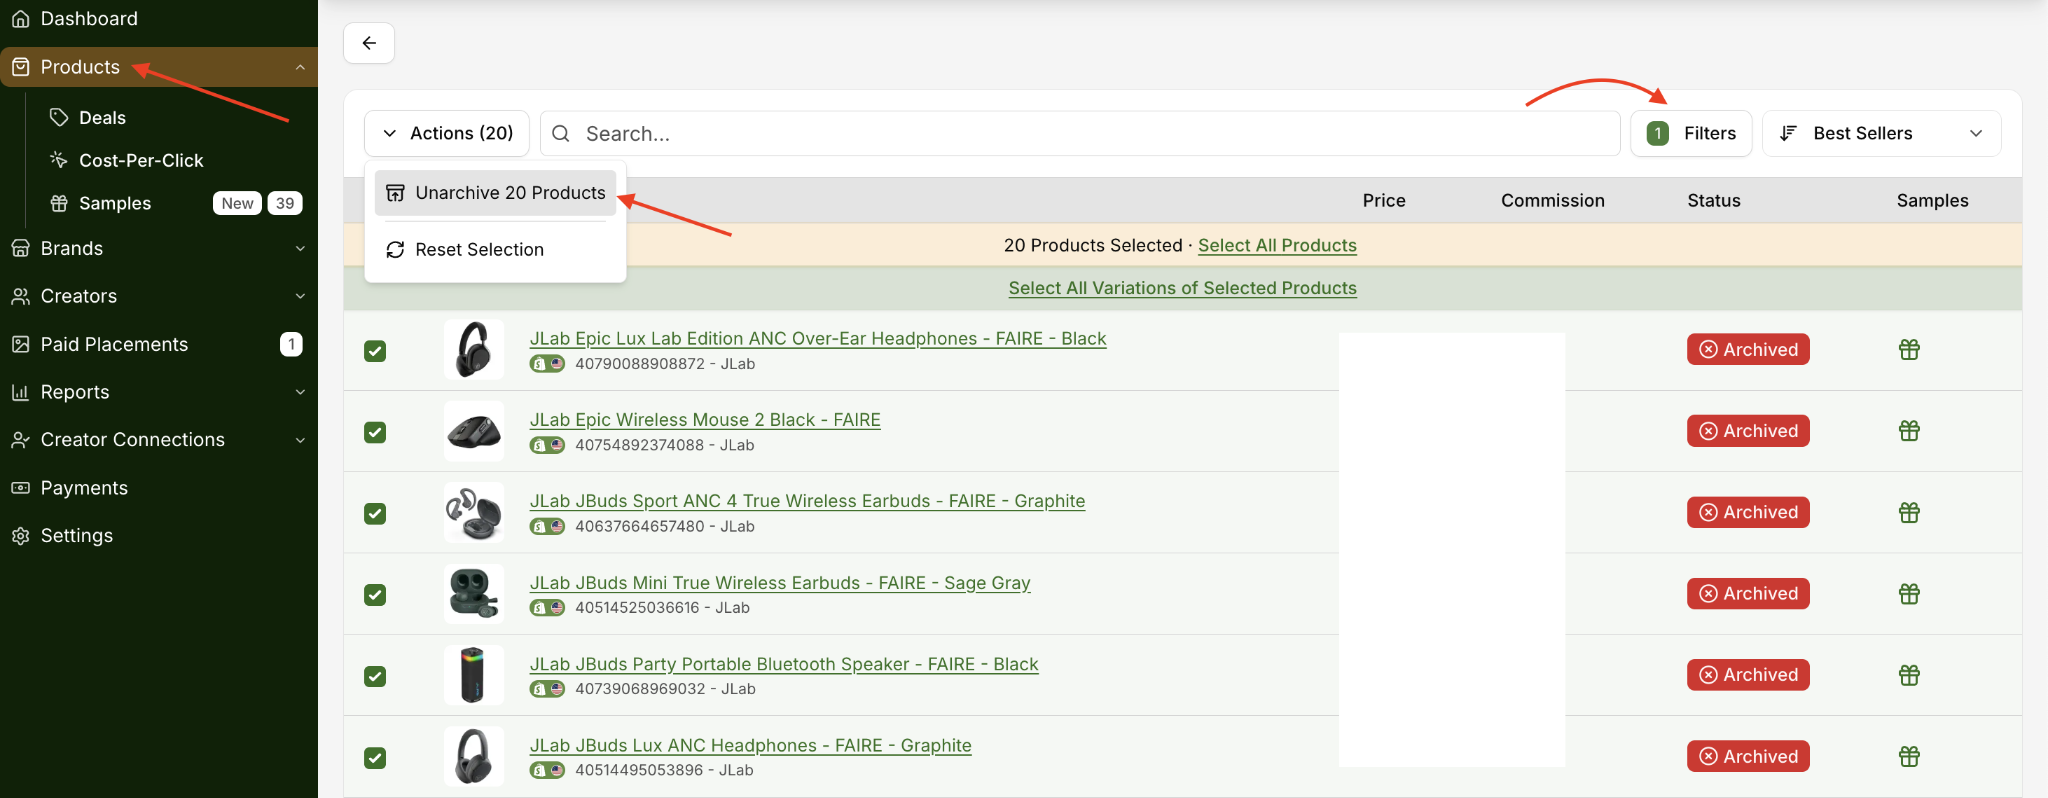Click the Select All Products link

coord(1277,245)
